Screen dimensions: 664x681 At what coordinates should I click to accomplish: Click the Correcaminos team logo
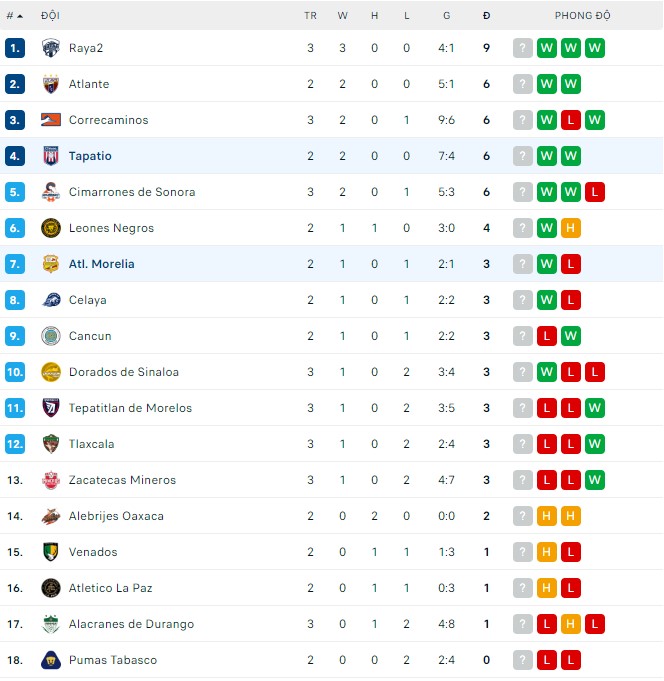[51, 120]
